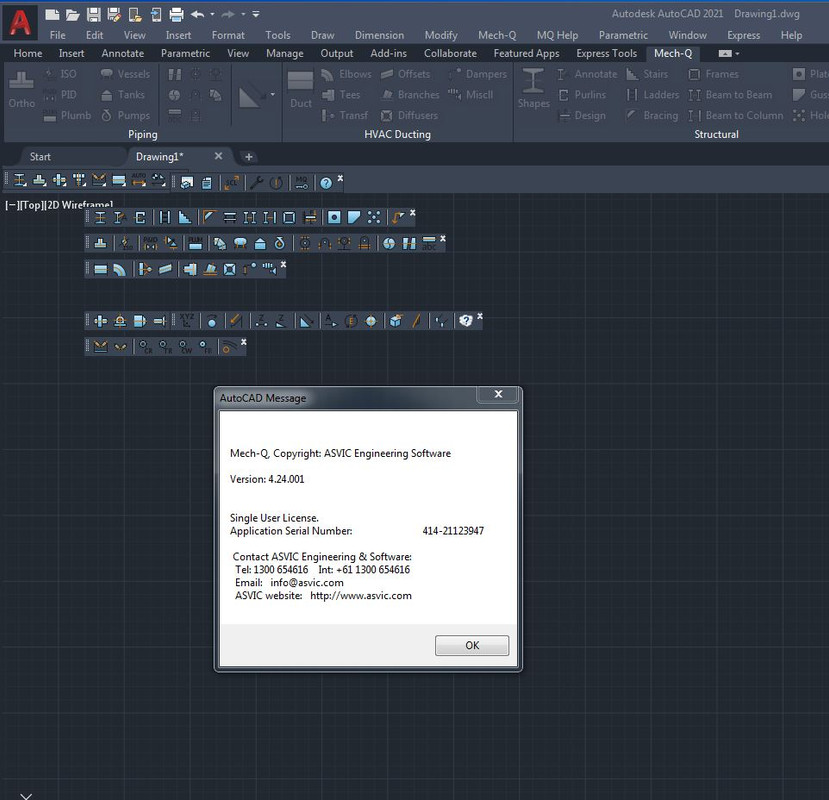
Task: Click the AutoCAD application logo button
Action: tap(20, 22)
